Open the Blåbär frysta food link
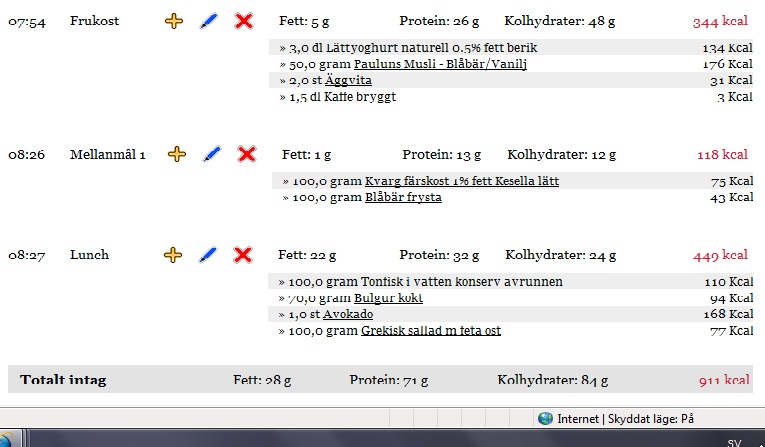Viewport: 765px width, 447px height. coord(402,197)
